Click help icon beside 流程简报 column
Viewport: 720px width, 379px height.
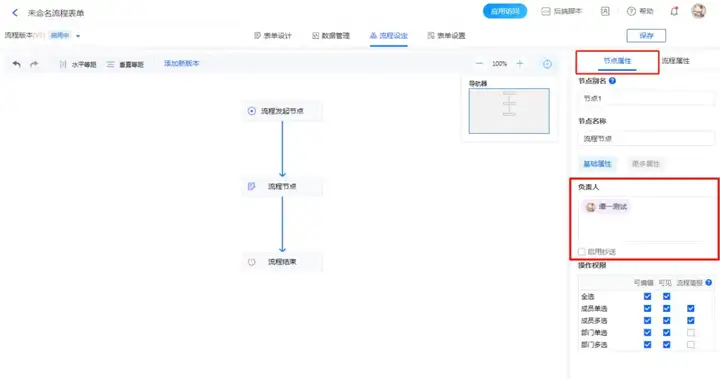[x=709, y=283]
